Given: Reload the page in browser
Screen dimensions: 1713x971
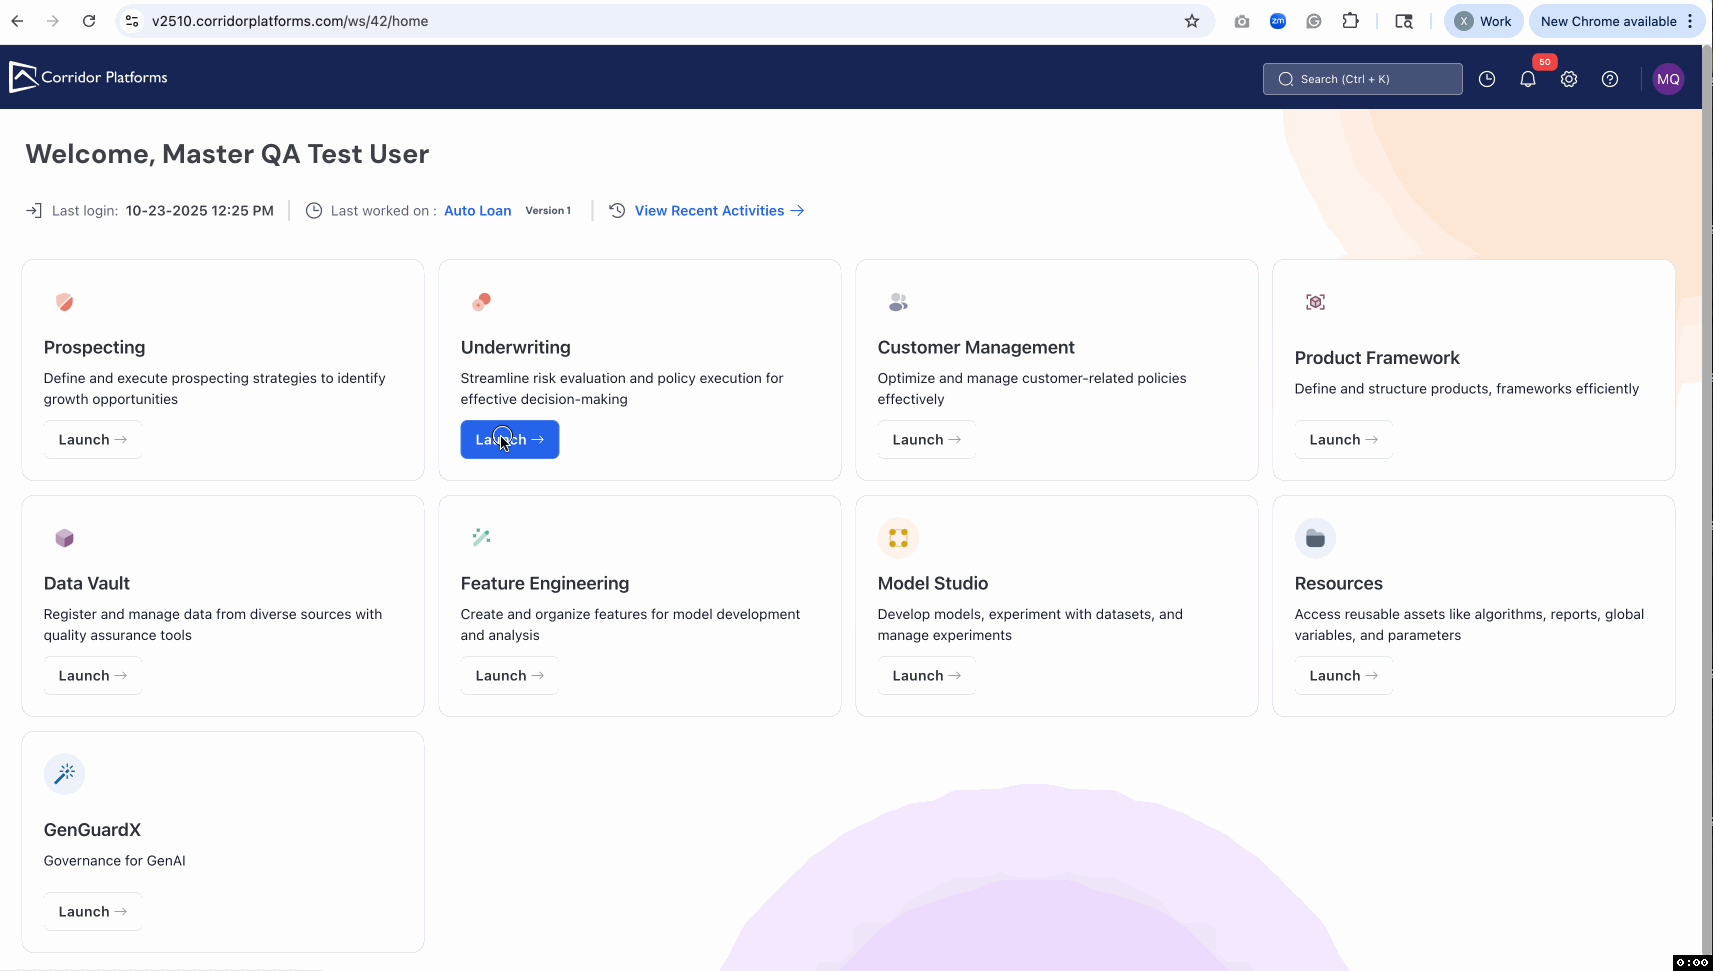Looking at the screenshot, I should pos(89,21).
